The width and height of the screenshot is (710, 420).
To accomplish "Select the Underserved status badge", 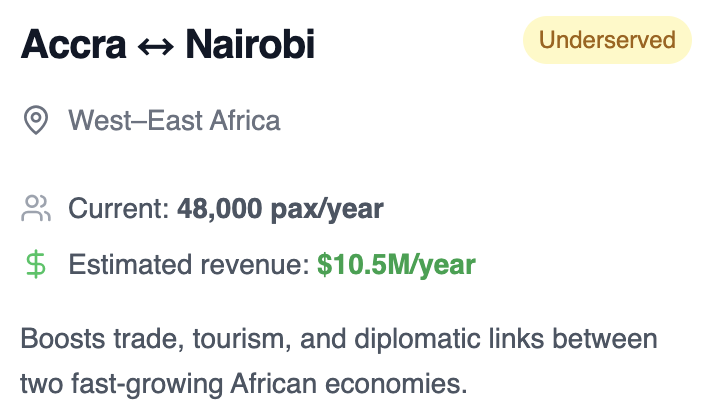I will (607, 40).
